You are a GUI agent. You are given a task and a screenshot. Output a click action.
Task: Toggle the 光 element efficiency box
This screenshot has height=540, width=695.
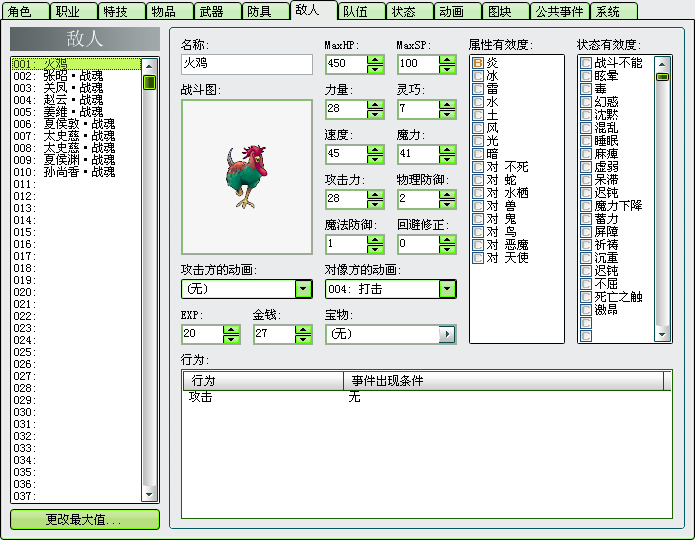tap(478, 141)
